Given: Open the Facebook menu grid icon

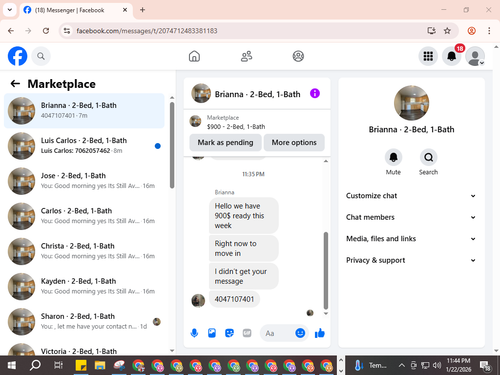Looking at the screenshot, I should (x=428, y=56).
